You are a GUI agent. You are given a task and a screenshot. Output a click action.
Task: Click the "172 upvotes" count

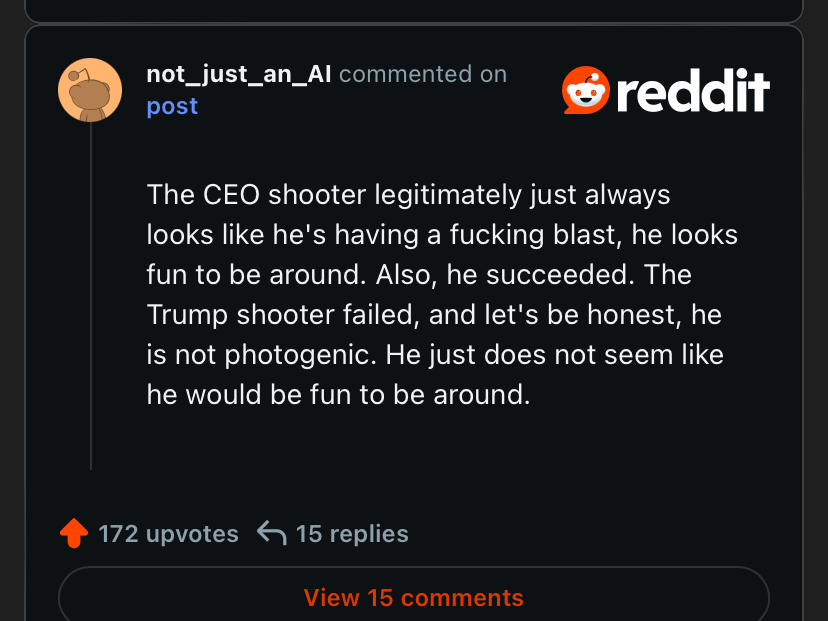168,534
